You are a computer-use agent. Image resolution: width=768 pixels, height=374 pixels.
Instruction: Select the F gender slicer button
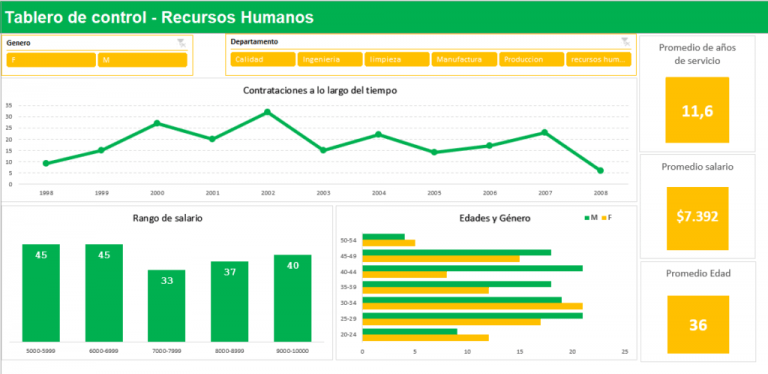(51, 60)
